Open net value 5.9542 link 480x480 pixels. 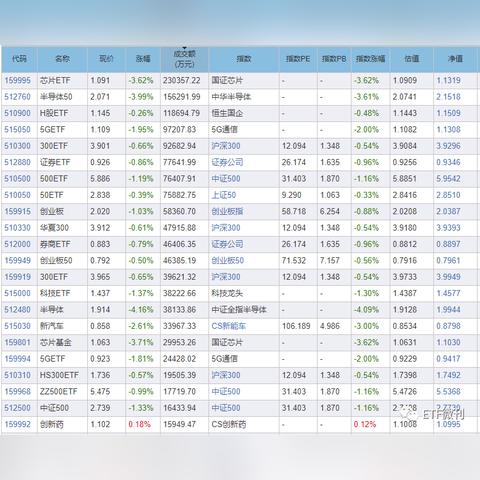point(448,179)
